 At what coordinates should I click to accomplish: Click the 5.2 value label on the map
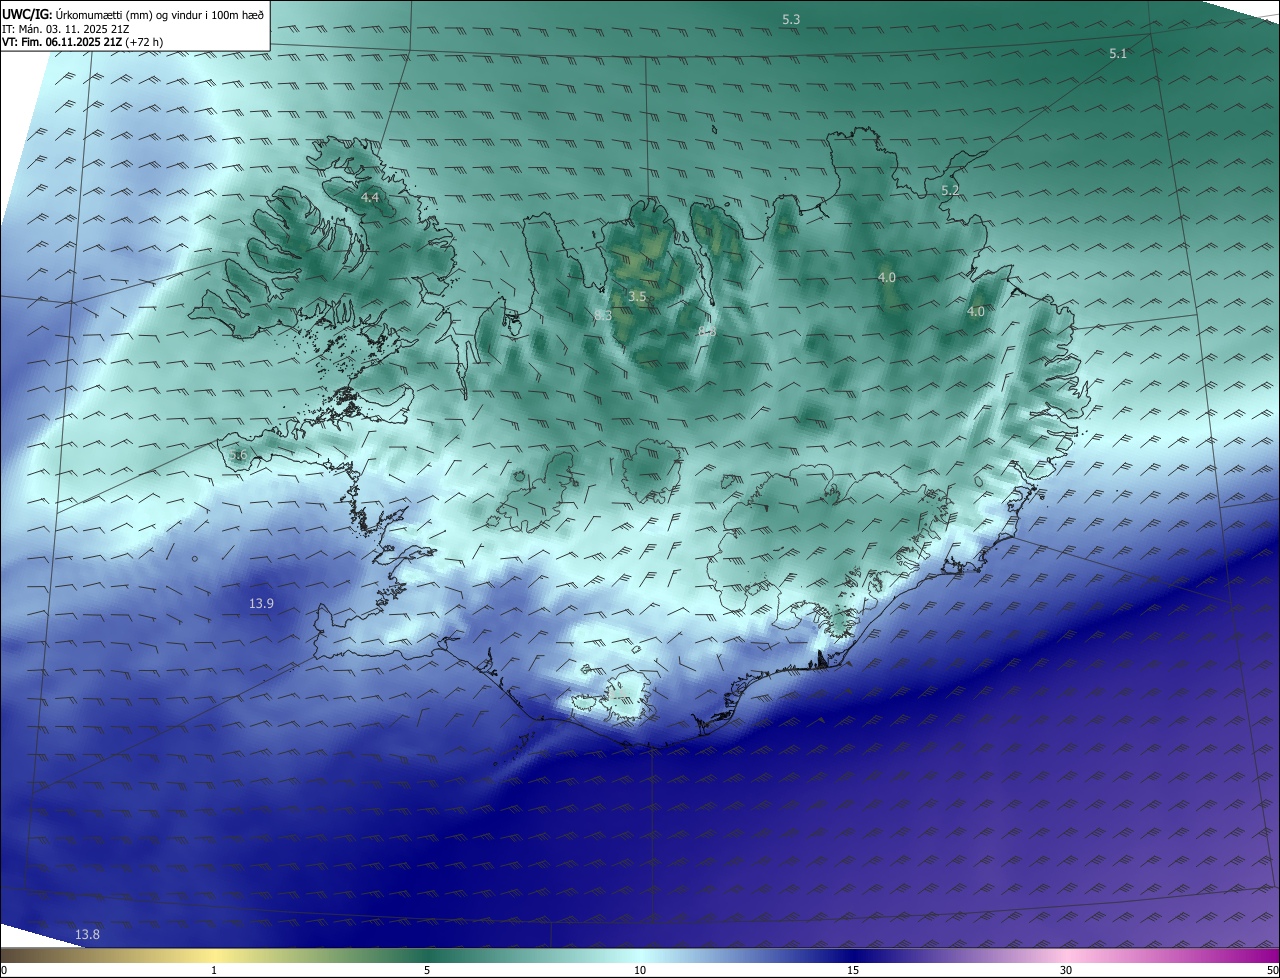950,190
